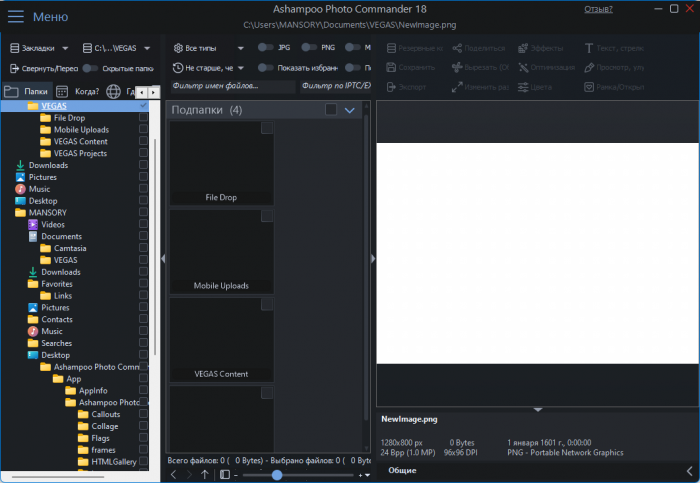700x483 pixels.
Task: Click the NewImage.png file name label
Action: click(409, 419)
